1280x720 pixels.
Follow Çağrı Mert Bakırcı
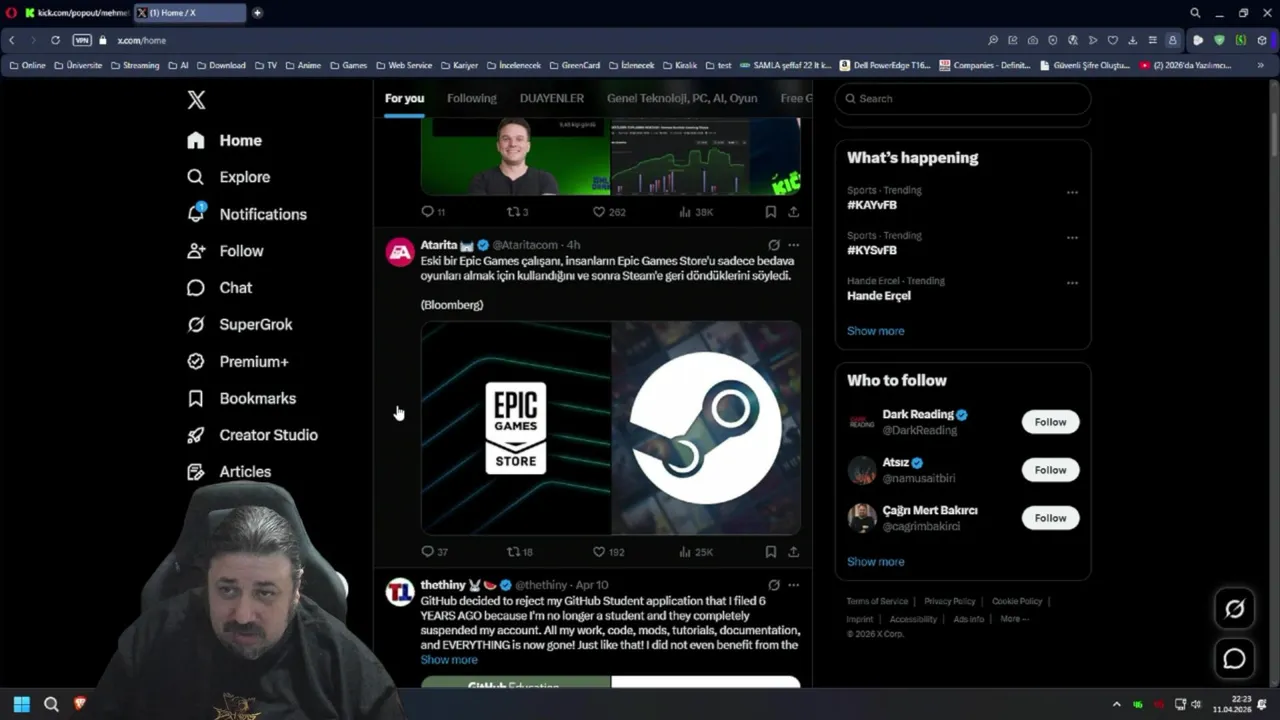coord(1050,518)
